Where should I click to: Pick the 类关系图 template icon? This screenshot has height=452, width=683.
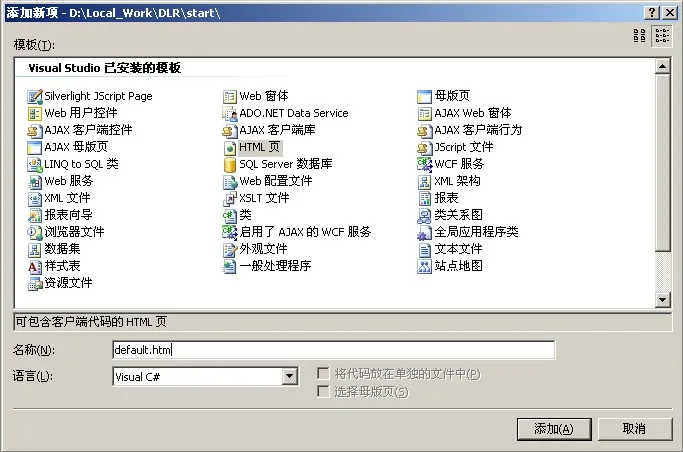click(424, 215)
